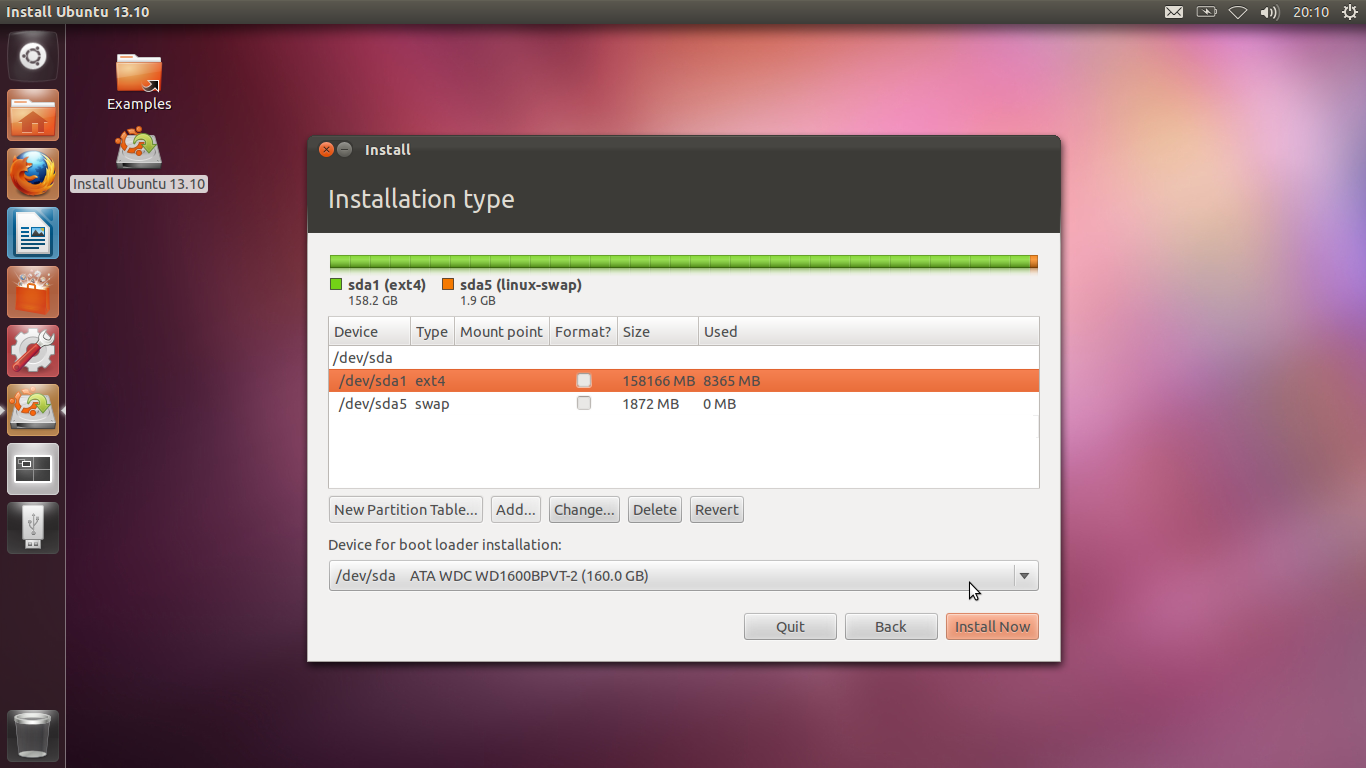Screen dimensions: 1366x768
Task: Click the green sda1 (ext4) legend swatch
Action: [336, 285]
